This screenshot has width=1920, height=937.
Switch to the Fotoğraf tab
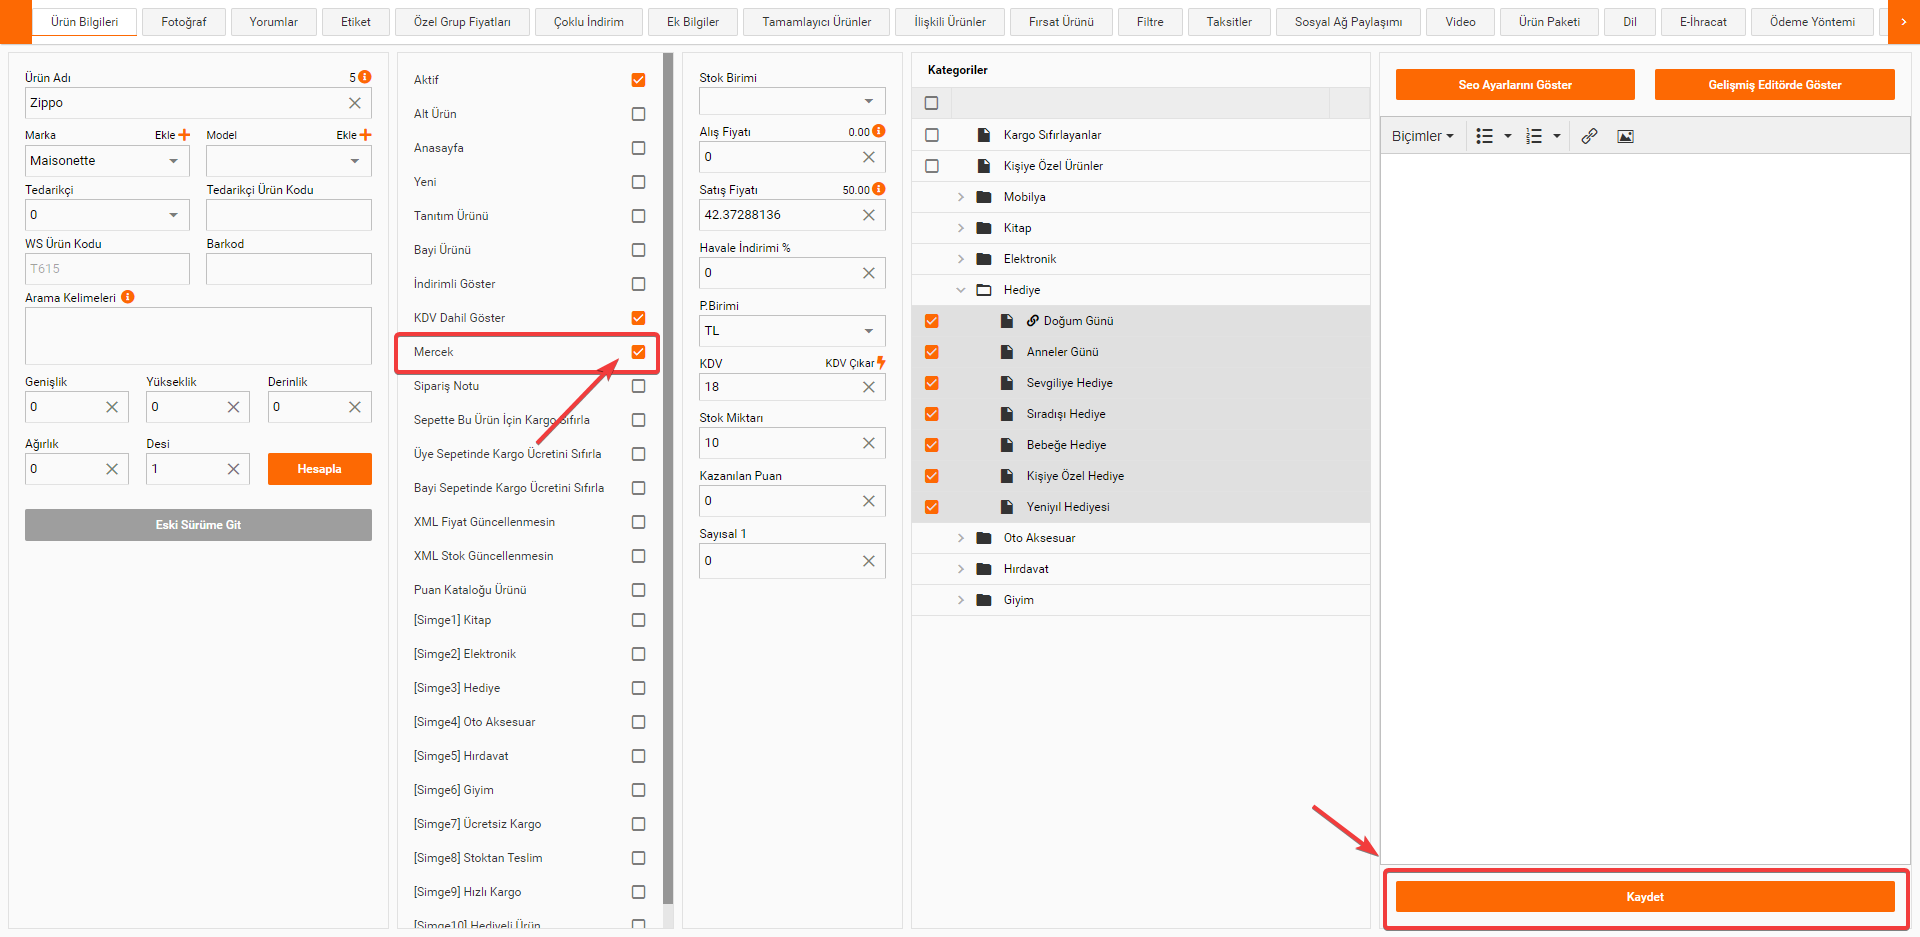184,22
